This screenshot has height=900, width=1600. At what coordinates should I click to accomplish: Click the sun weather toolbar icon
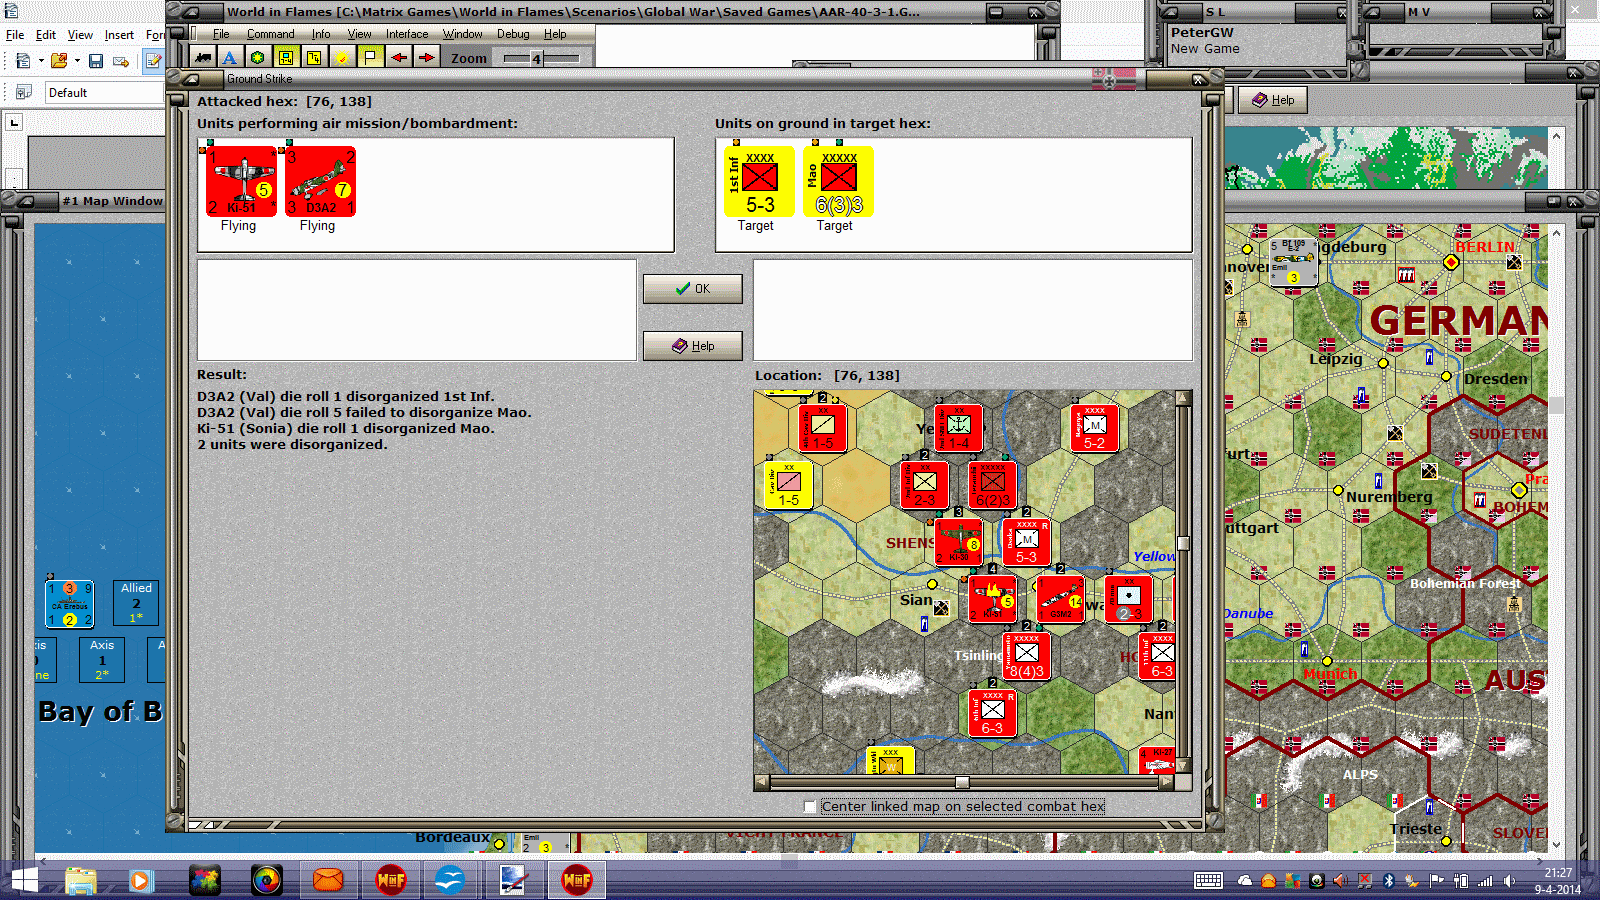pyautogui.click(x=342, y=57)
